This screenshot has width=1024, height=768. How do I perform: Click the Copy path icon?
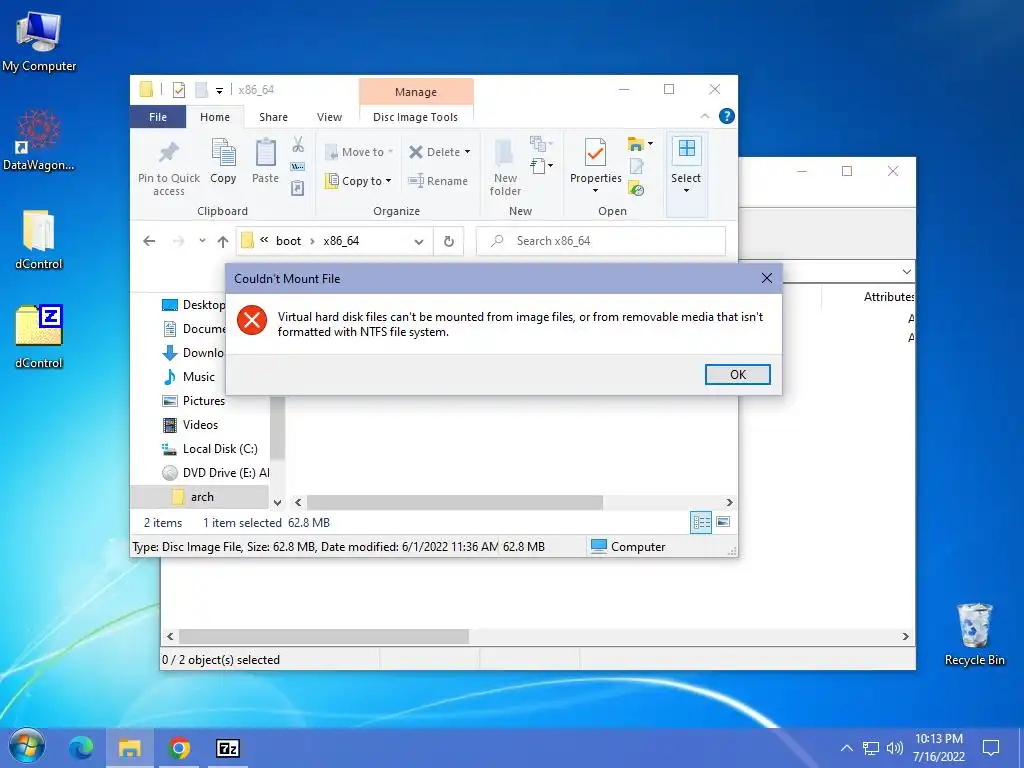coord(298,167)
